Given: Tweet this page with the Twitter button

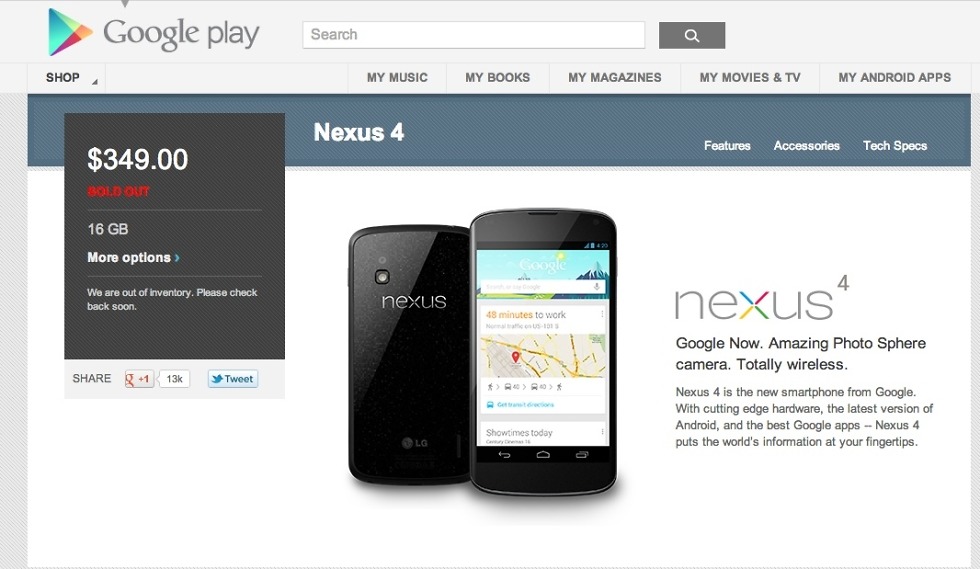Looking at the screenshot, I should 232,379.
